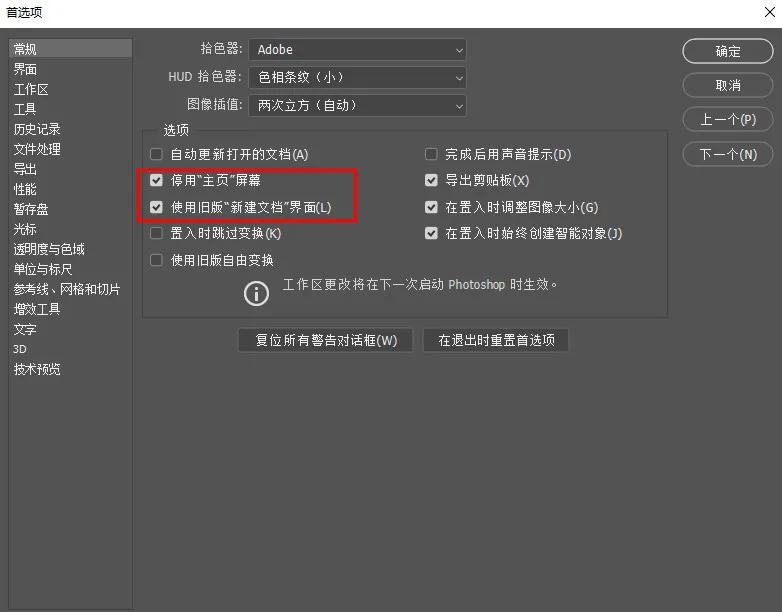Uncheck 使用旧版"新建文档"界面(L) checkbox
The image size is (782, 612).
point(156,207)
